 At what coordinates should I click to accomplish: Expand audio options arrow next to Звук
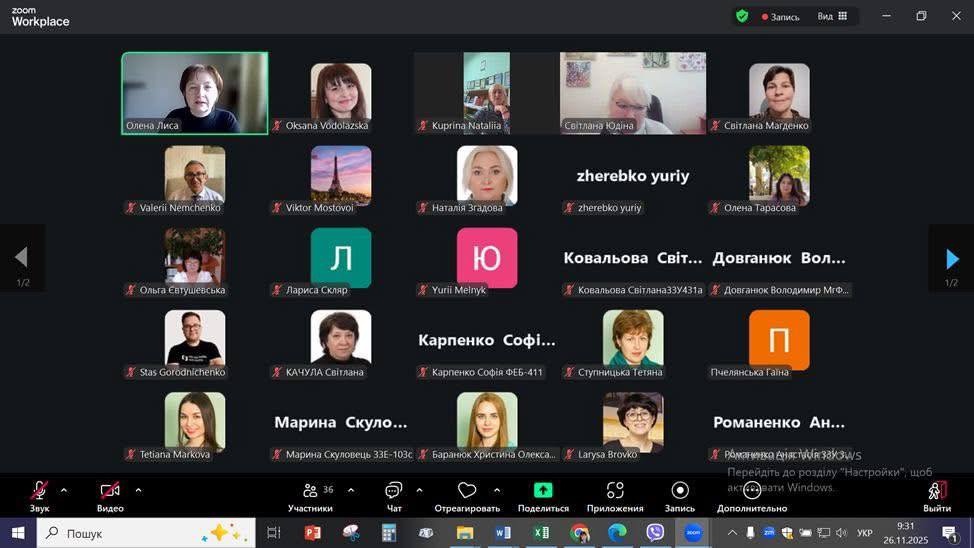coord(64,490)
